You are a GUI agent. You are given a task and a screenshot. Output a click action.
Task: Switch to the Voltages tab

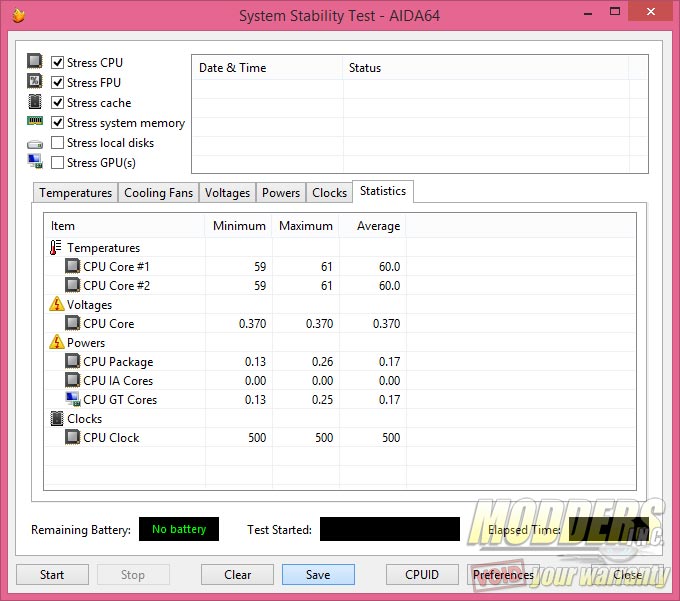coord(227,193)
